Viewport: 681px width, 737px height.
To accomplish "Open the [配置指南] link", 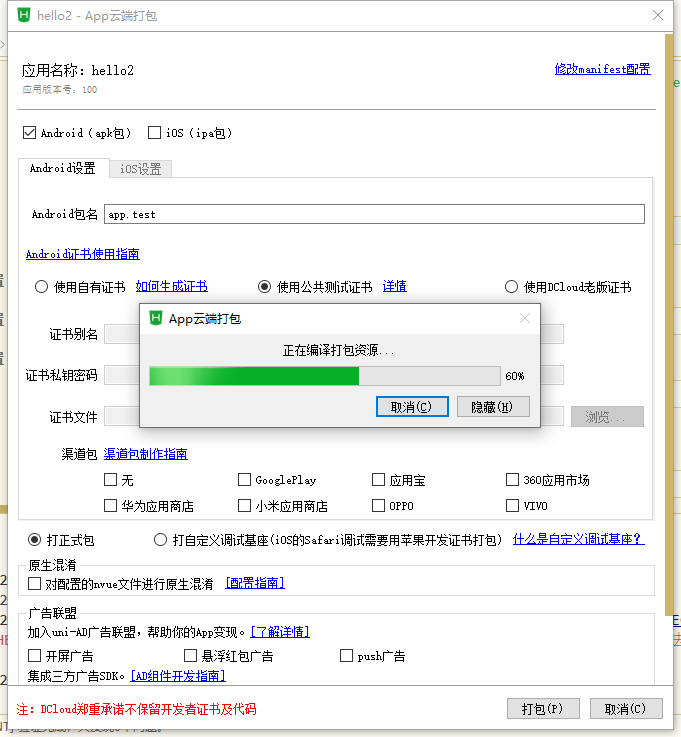I will click(255, 583).
